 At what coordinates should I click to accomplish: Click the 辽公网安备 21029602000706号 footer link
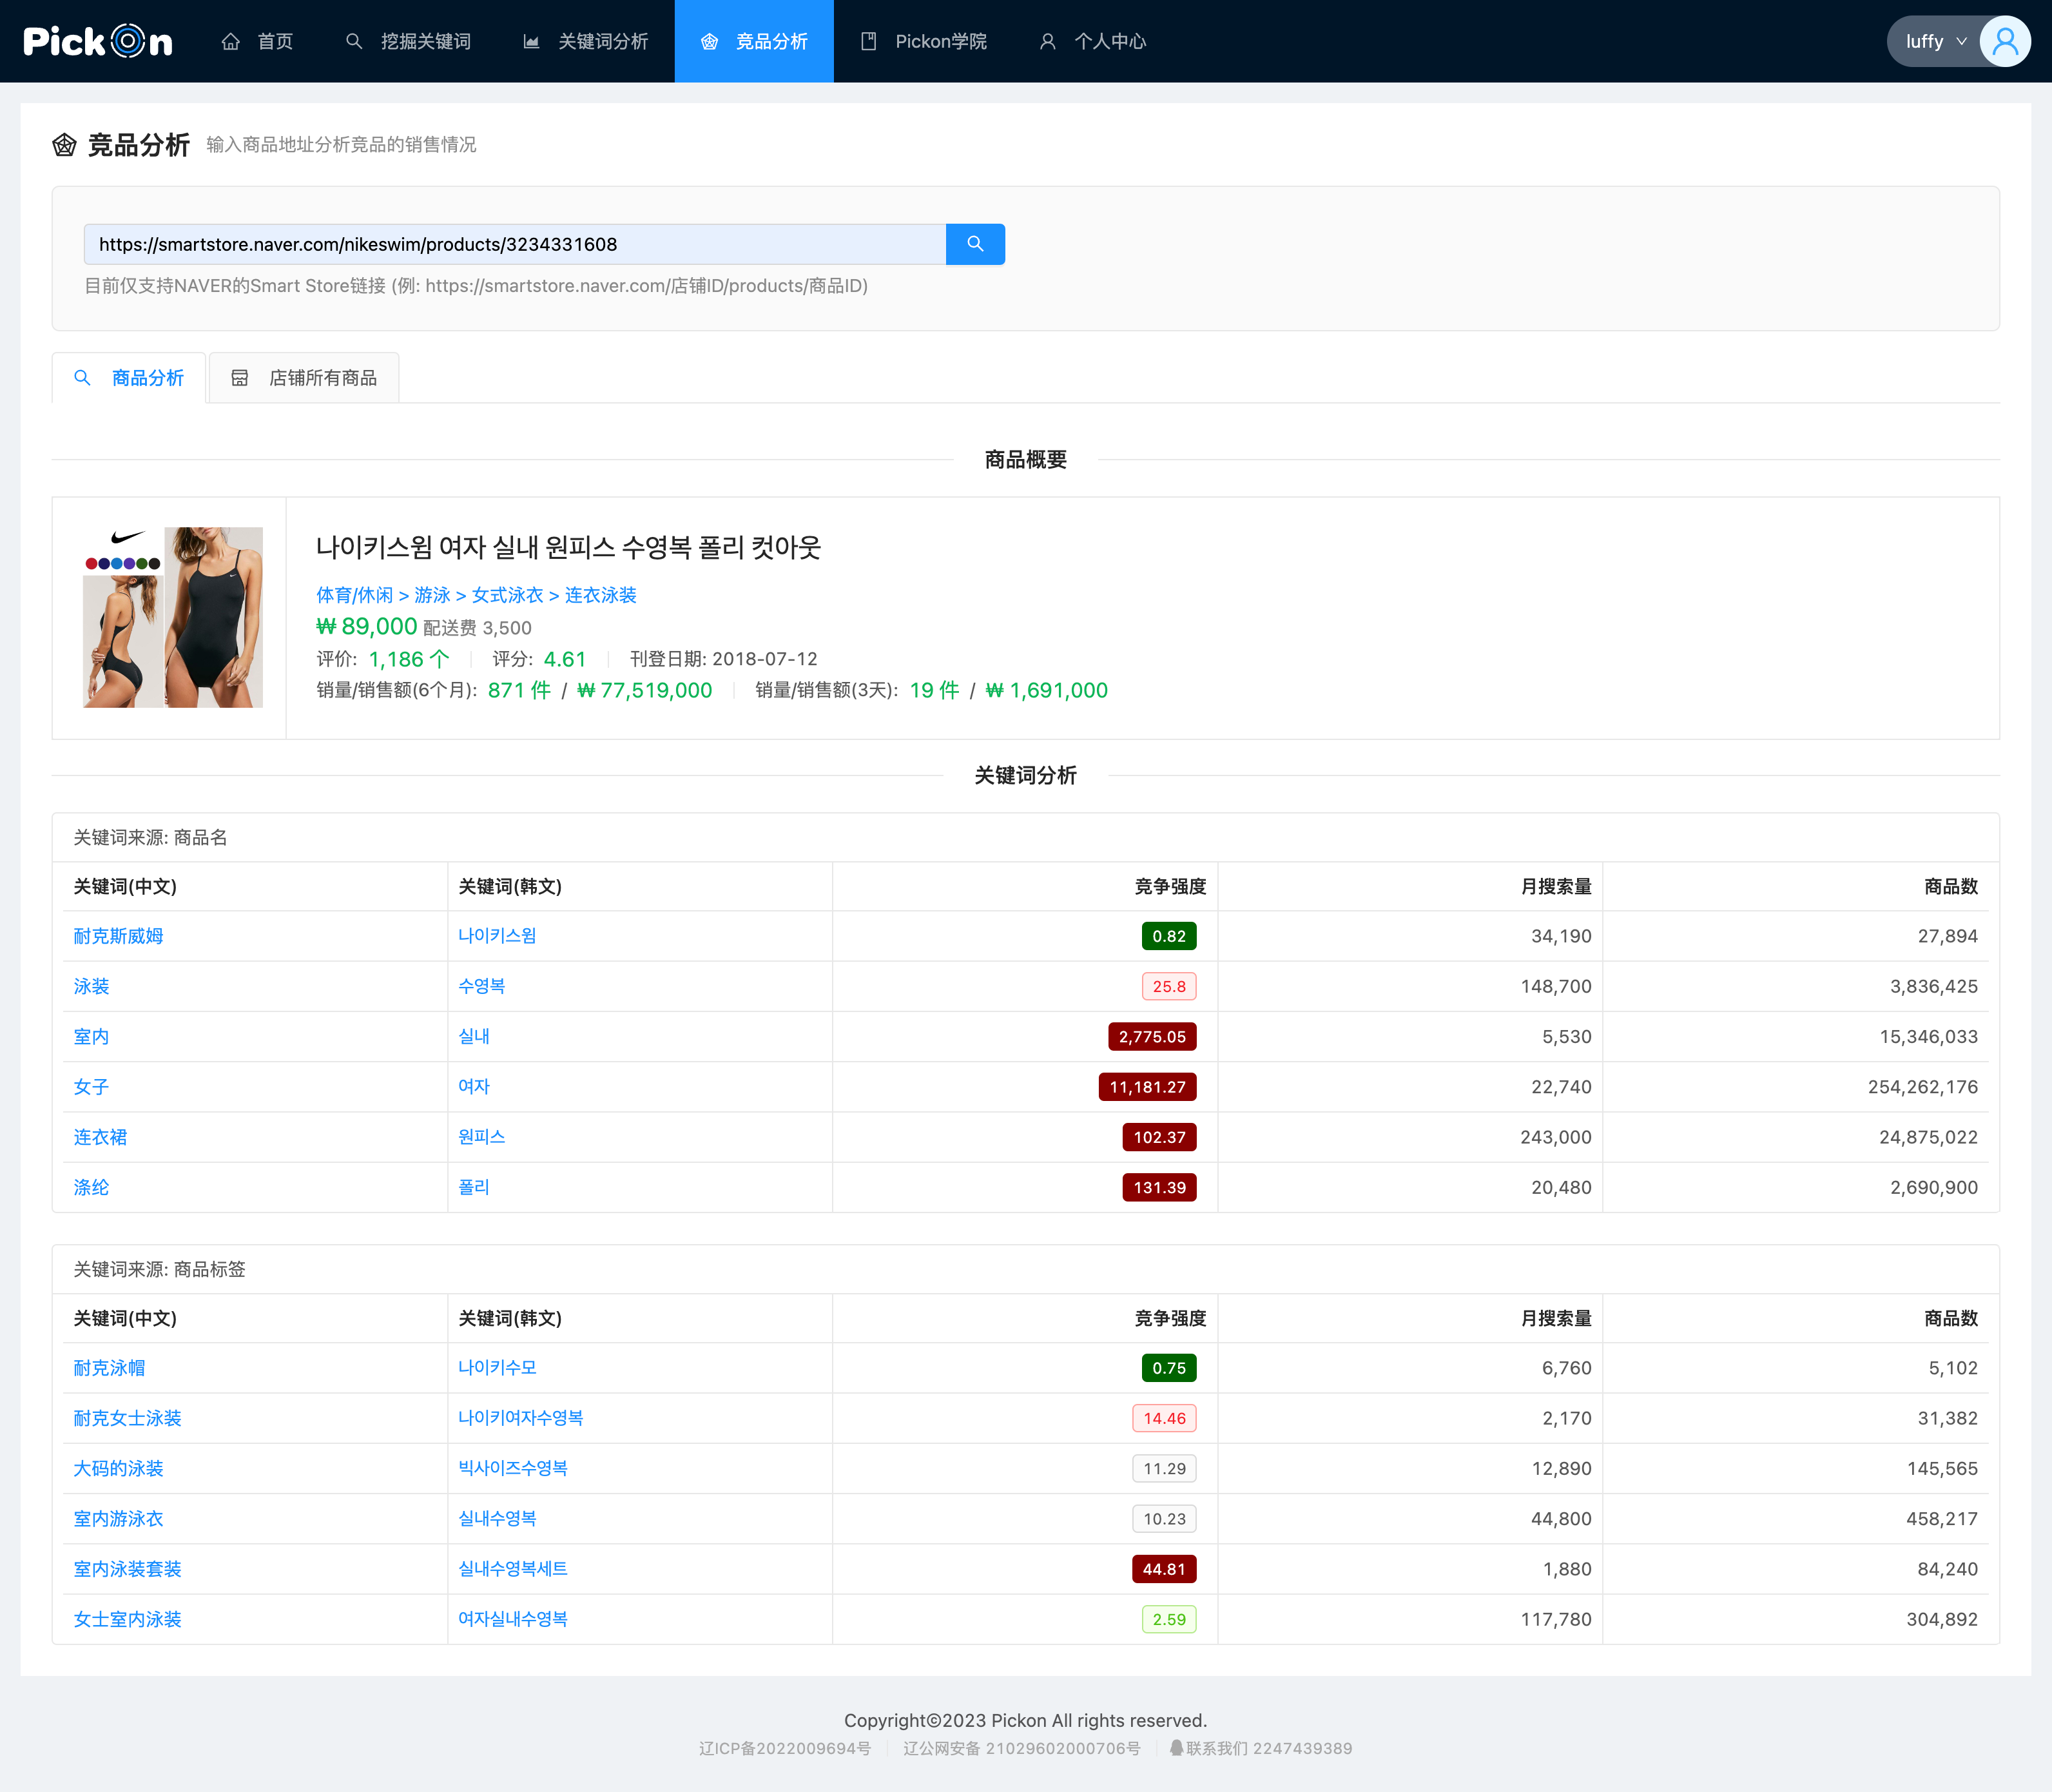pyautogui.click(x=1022, y=1748)
